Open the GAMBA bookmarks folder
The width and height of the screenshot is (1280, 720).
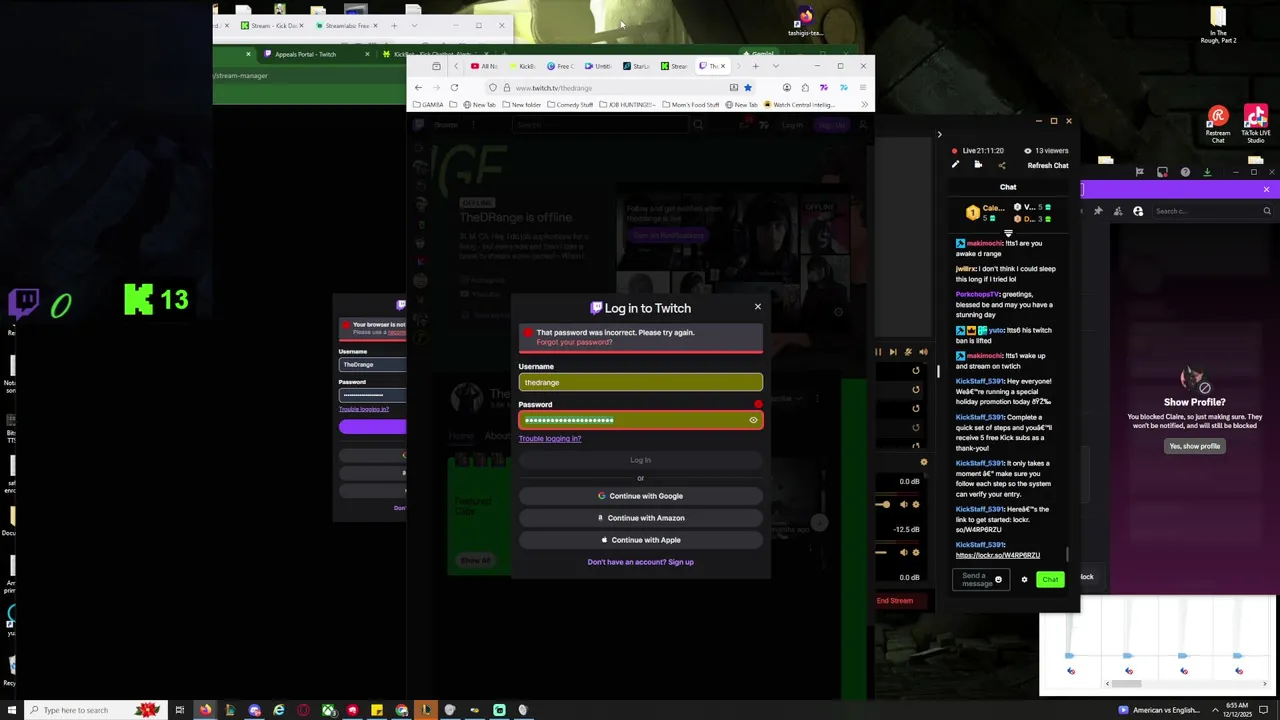pyautogui.click(x=428, y=104)
